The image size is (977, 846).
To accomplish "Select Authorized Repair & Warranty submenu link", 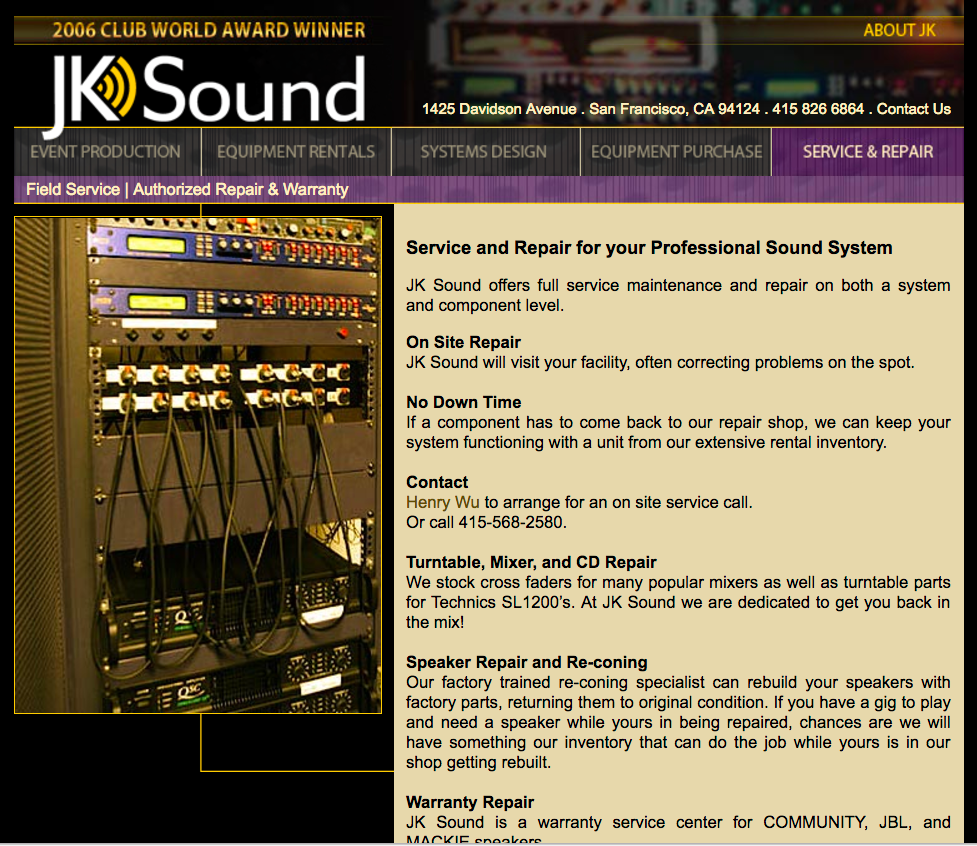I will tap(241, 189).
